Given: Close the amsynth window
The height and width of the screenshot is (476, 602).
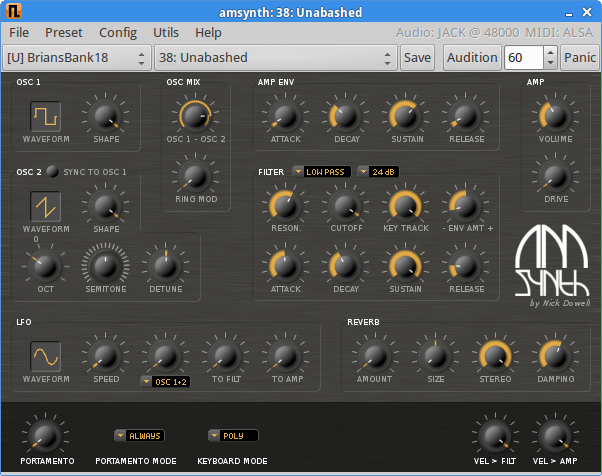Looking at the screenshot, I should 587,12.
